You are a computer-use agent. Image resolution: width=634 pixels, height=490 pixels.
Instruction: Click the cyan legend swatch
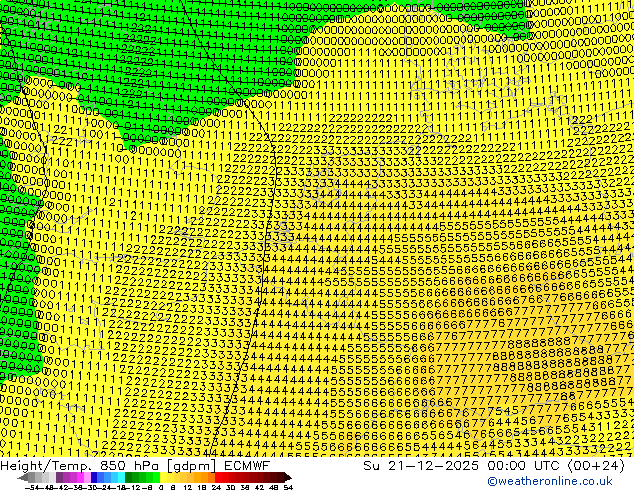[x=121, y=477]
